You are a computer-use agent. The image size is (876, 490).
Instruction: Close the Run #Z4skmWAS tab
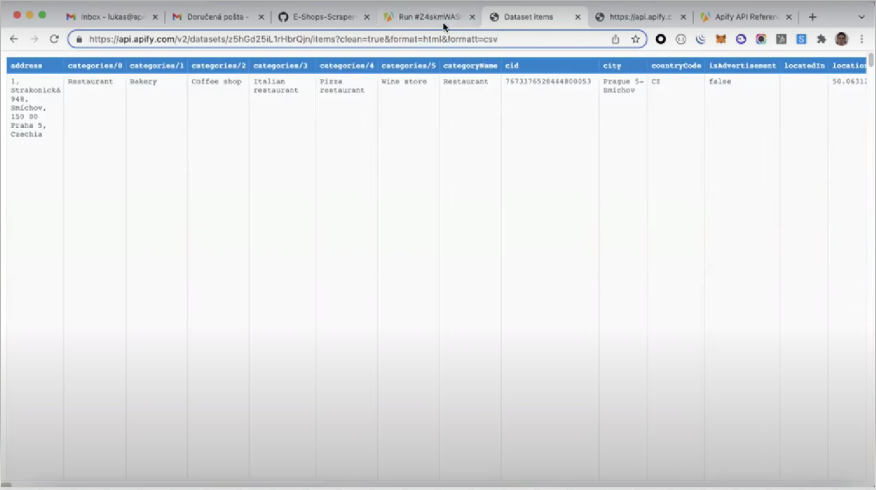472,17
